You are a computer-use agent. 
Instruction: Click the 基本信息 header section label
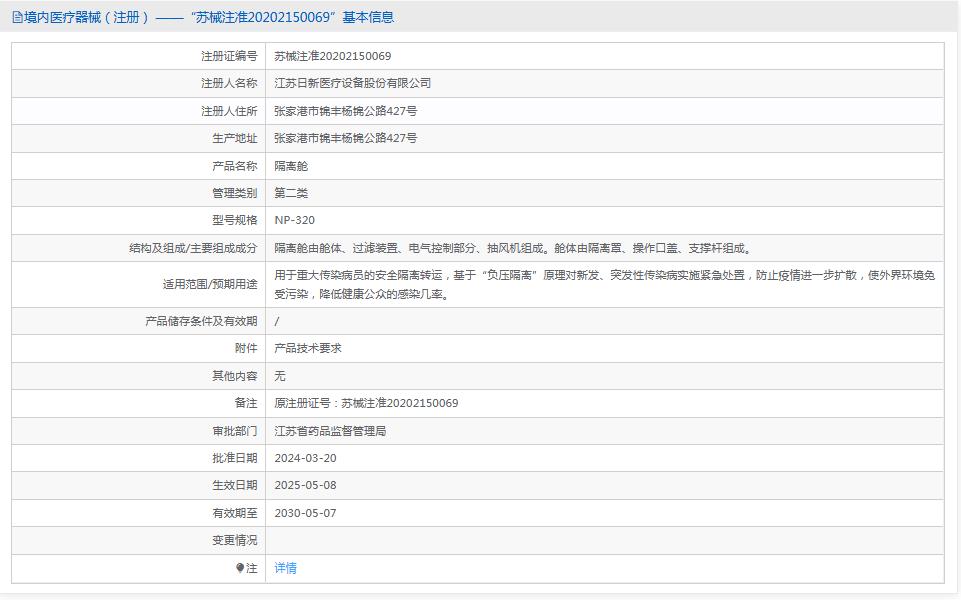(368, 17)
